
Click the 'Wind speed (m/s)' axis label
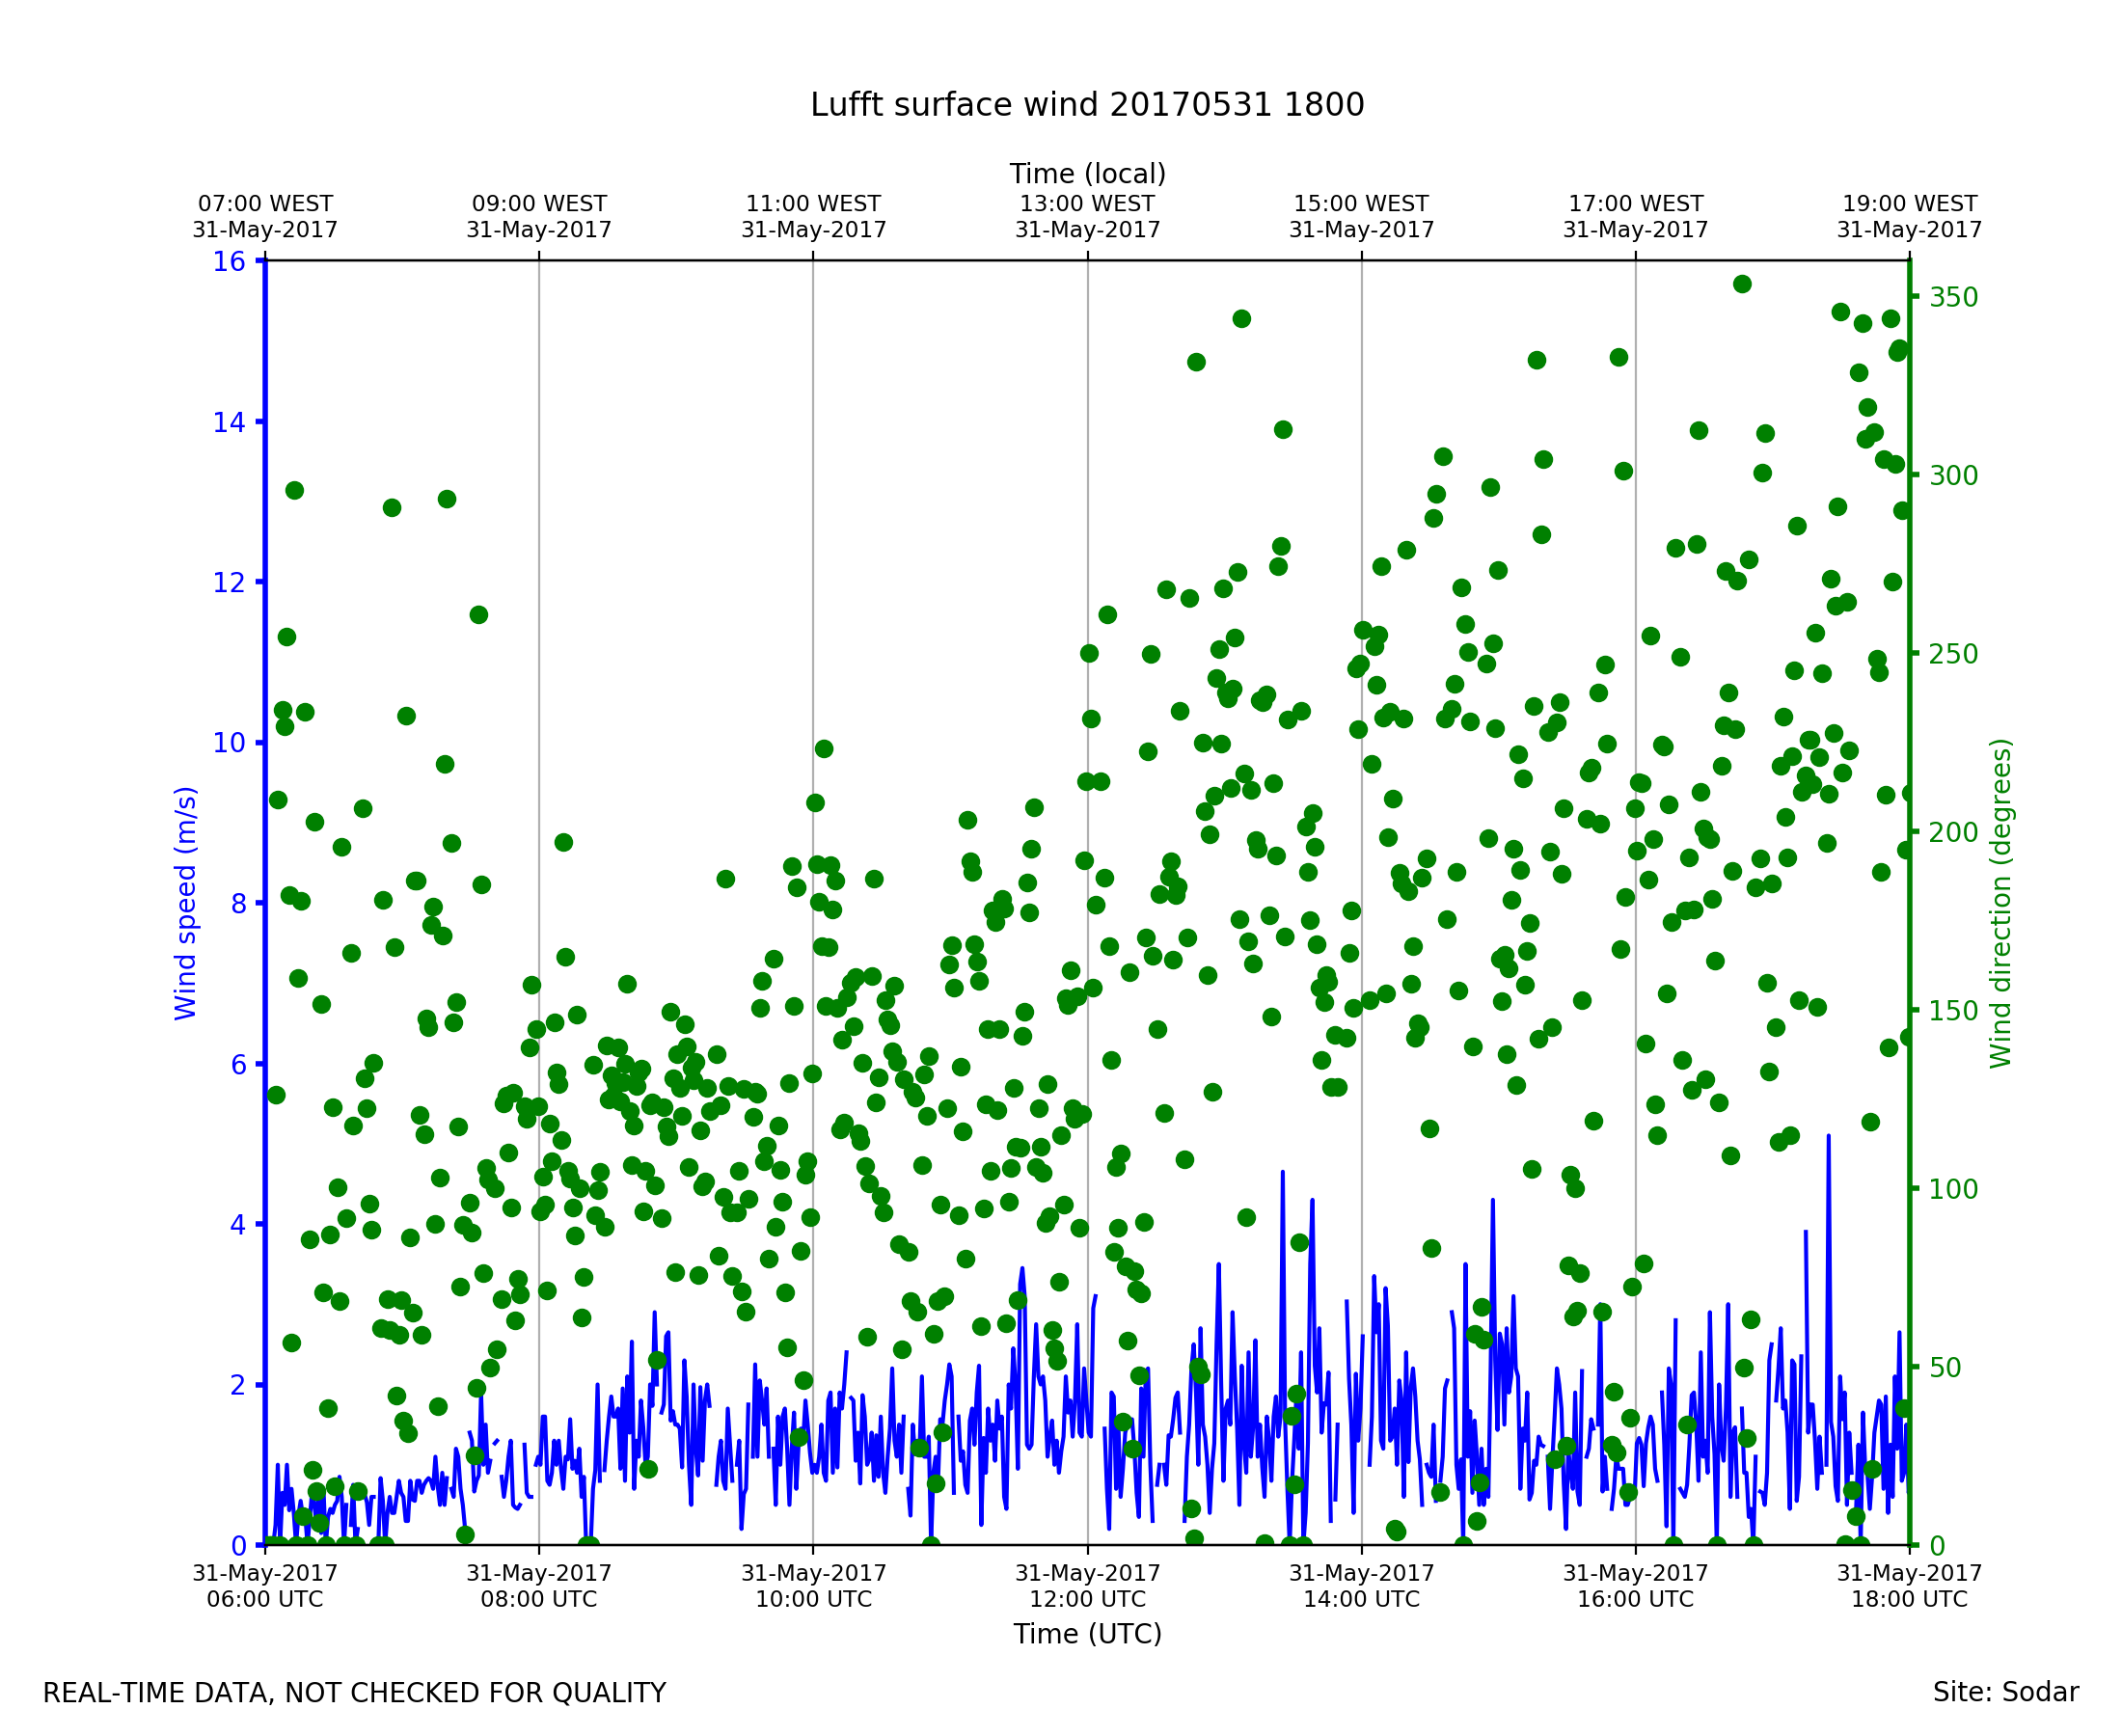pyautogui.click(x=186, y=903)
